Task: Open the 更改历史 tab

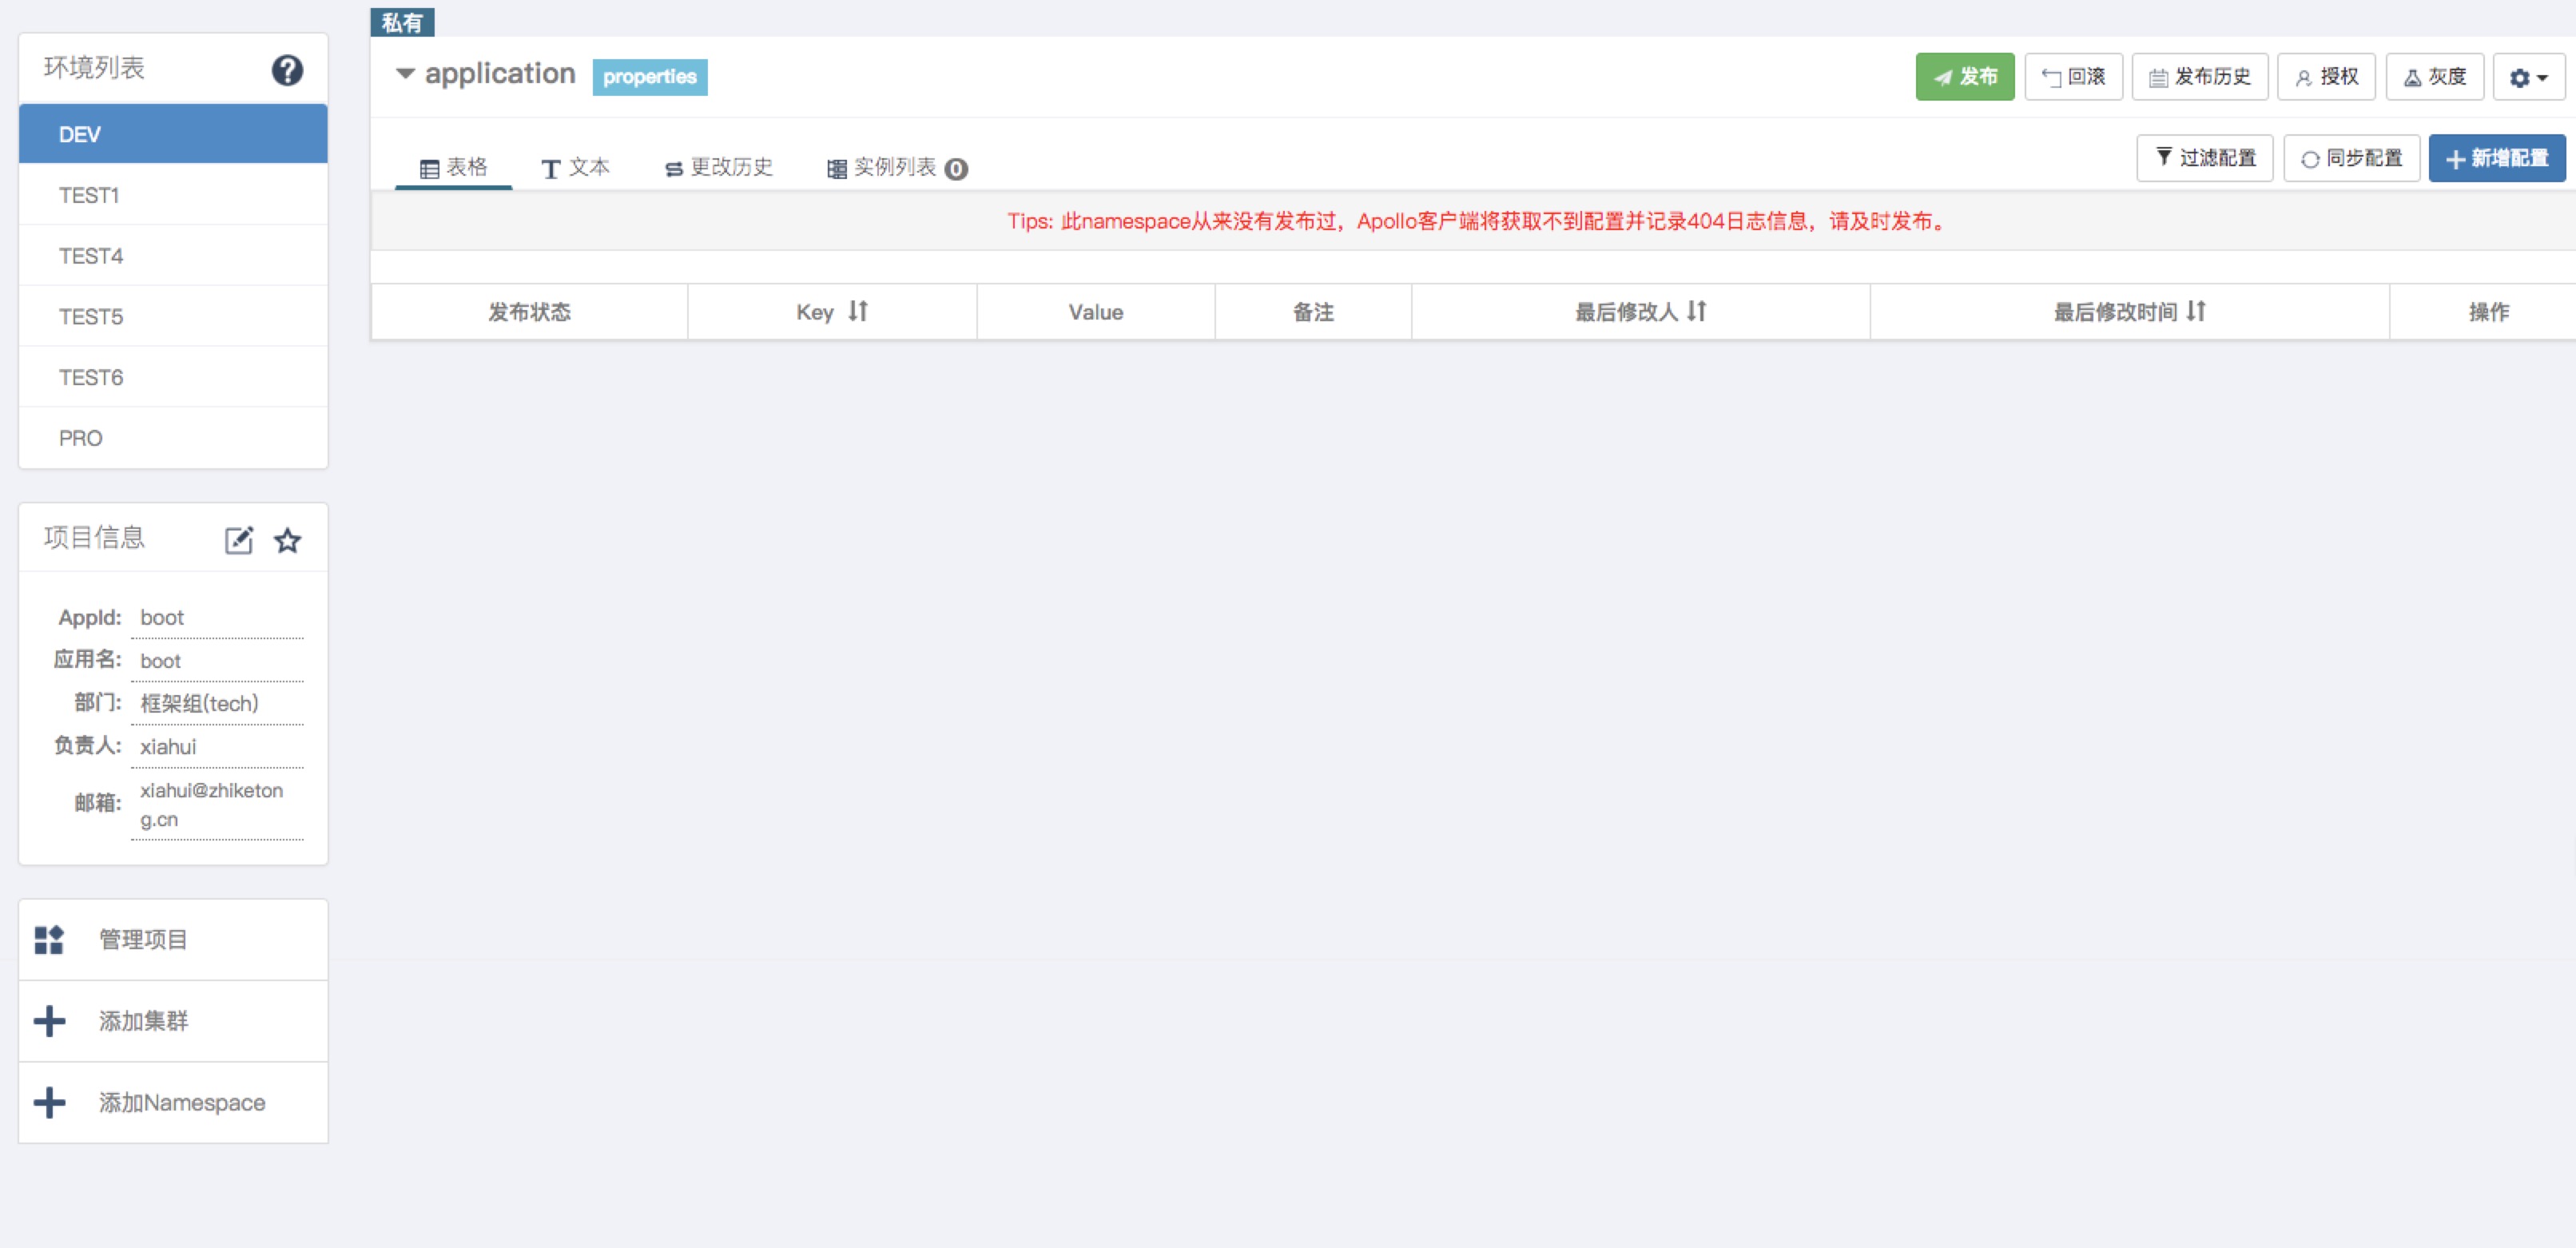Action: (719, 167)
